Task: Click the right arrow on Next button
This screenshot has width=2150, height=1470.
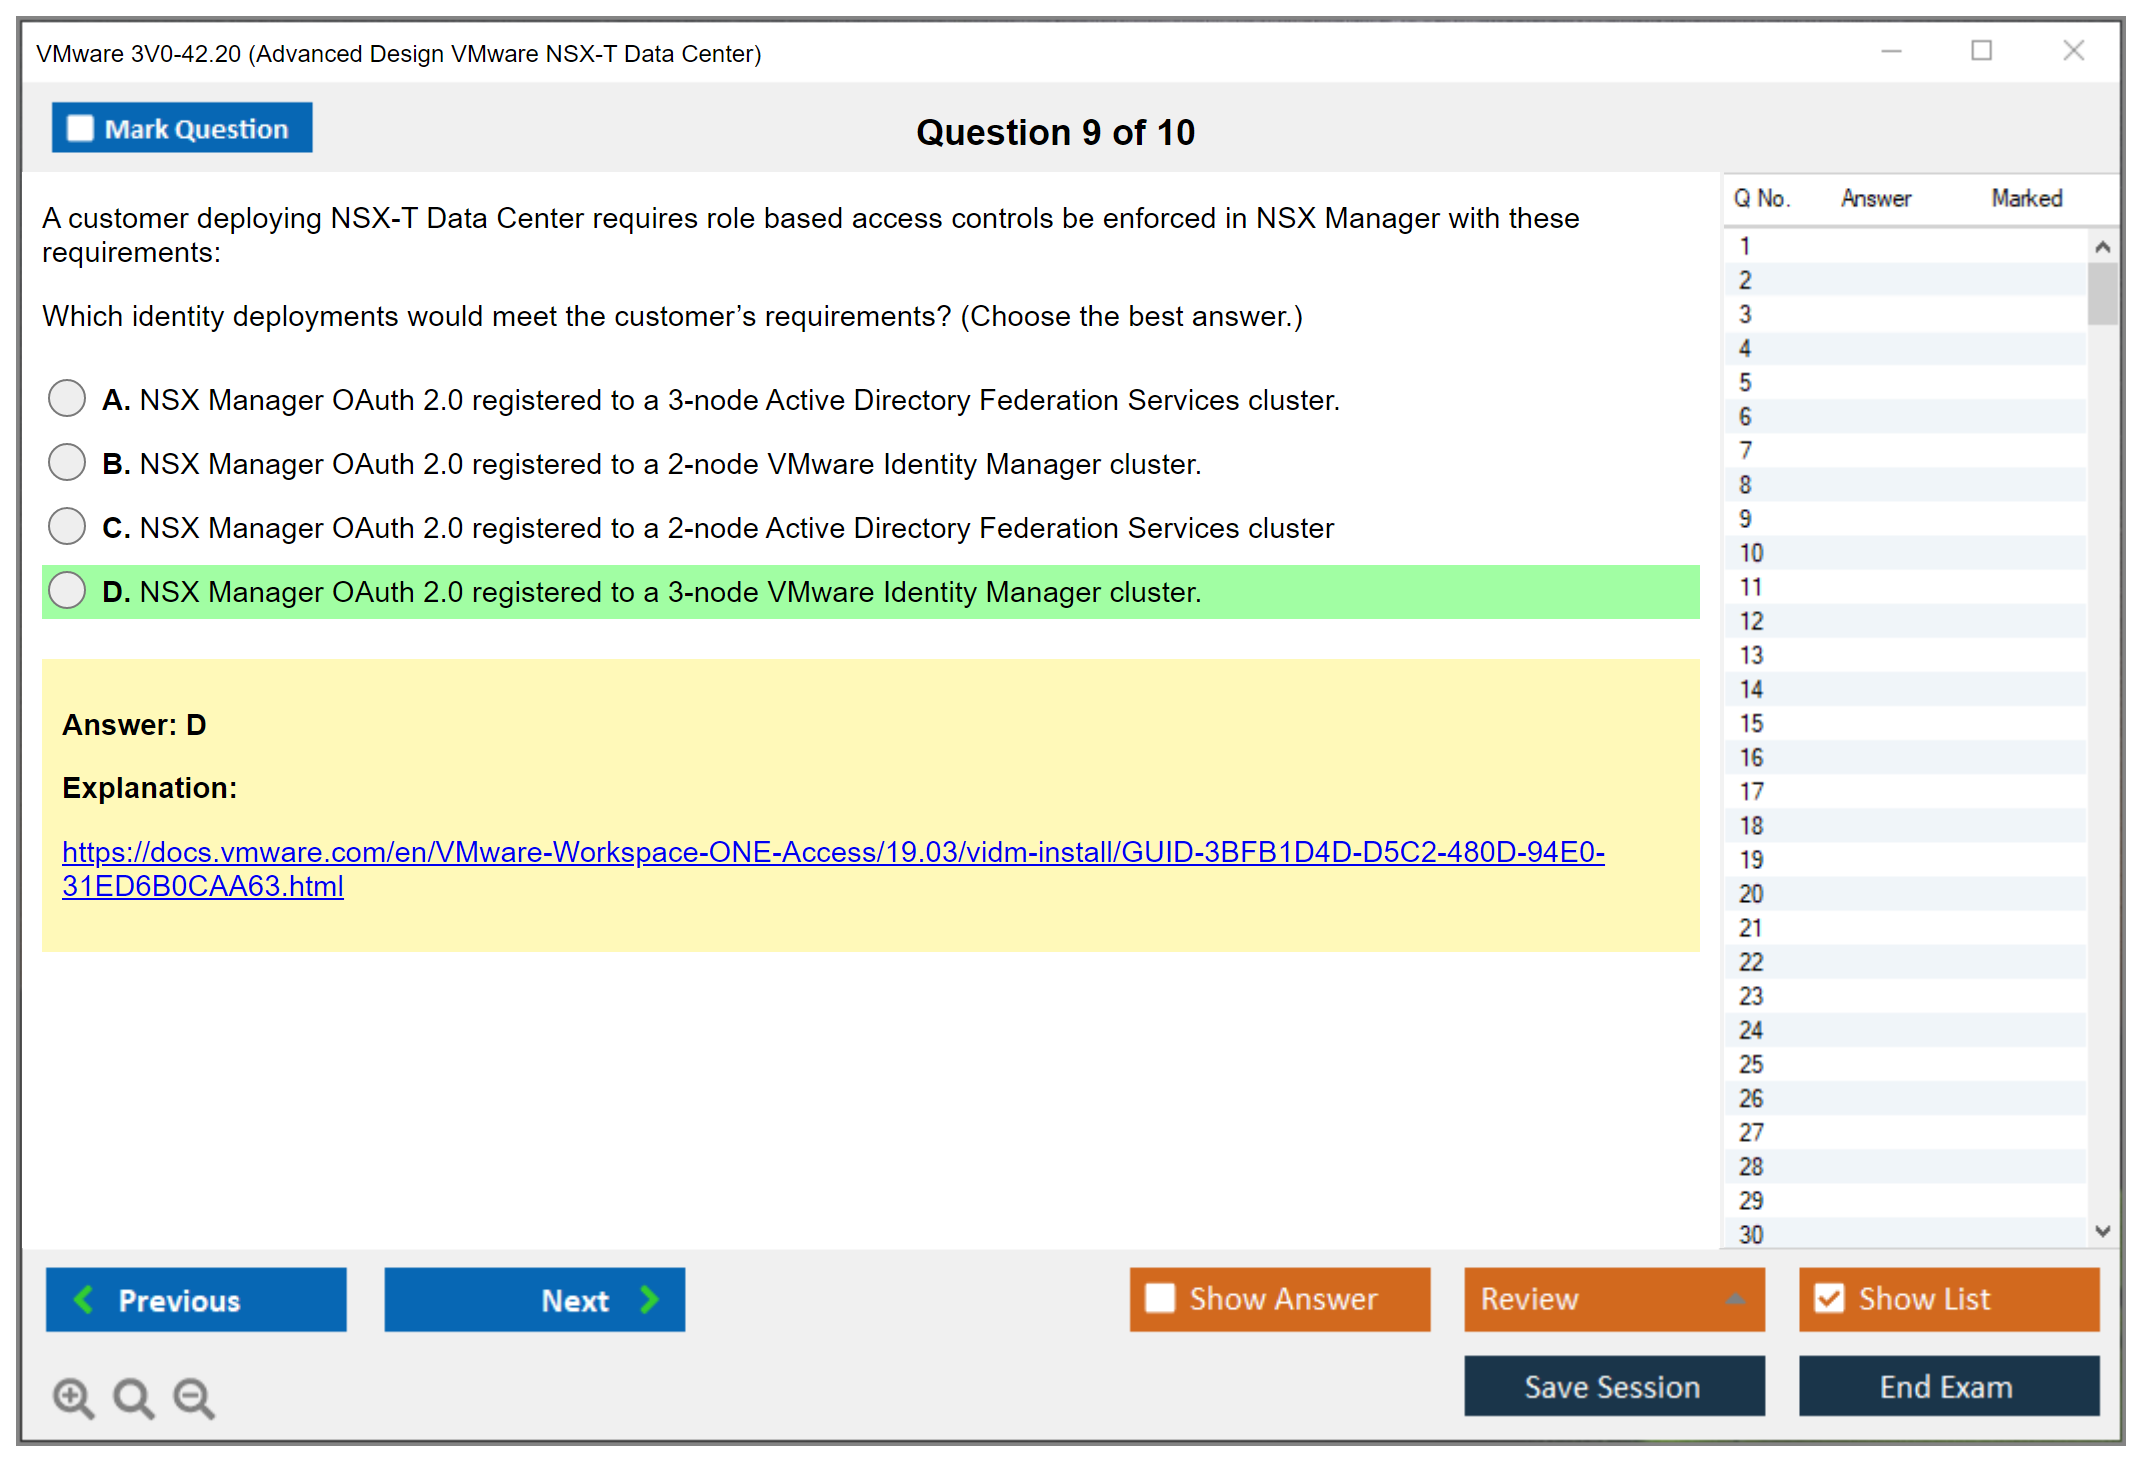Action: click(650, 1299)
